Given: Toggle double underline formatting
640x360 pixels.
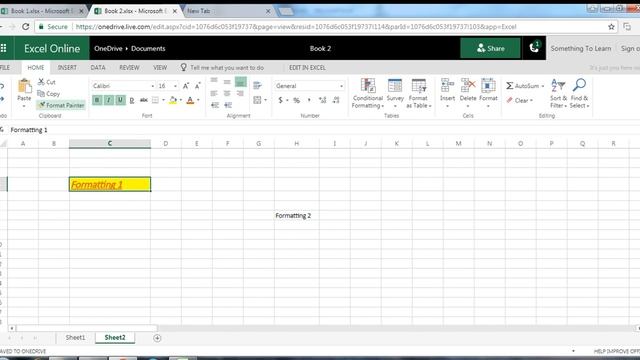Looking at the screenshot, I should [x=132, y=100].
